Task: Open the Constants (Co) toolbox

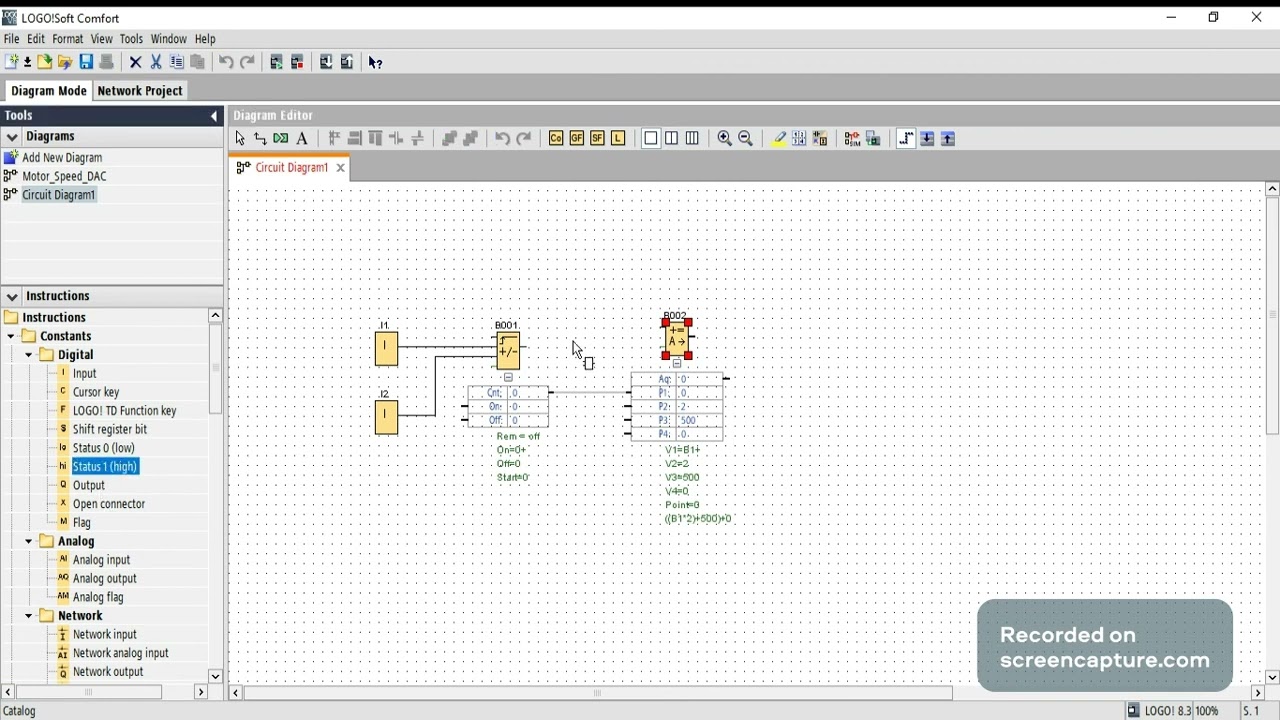Action: point(556,139)
